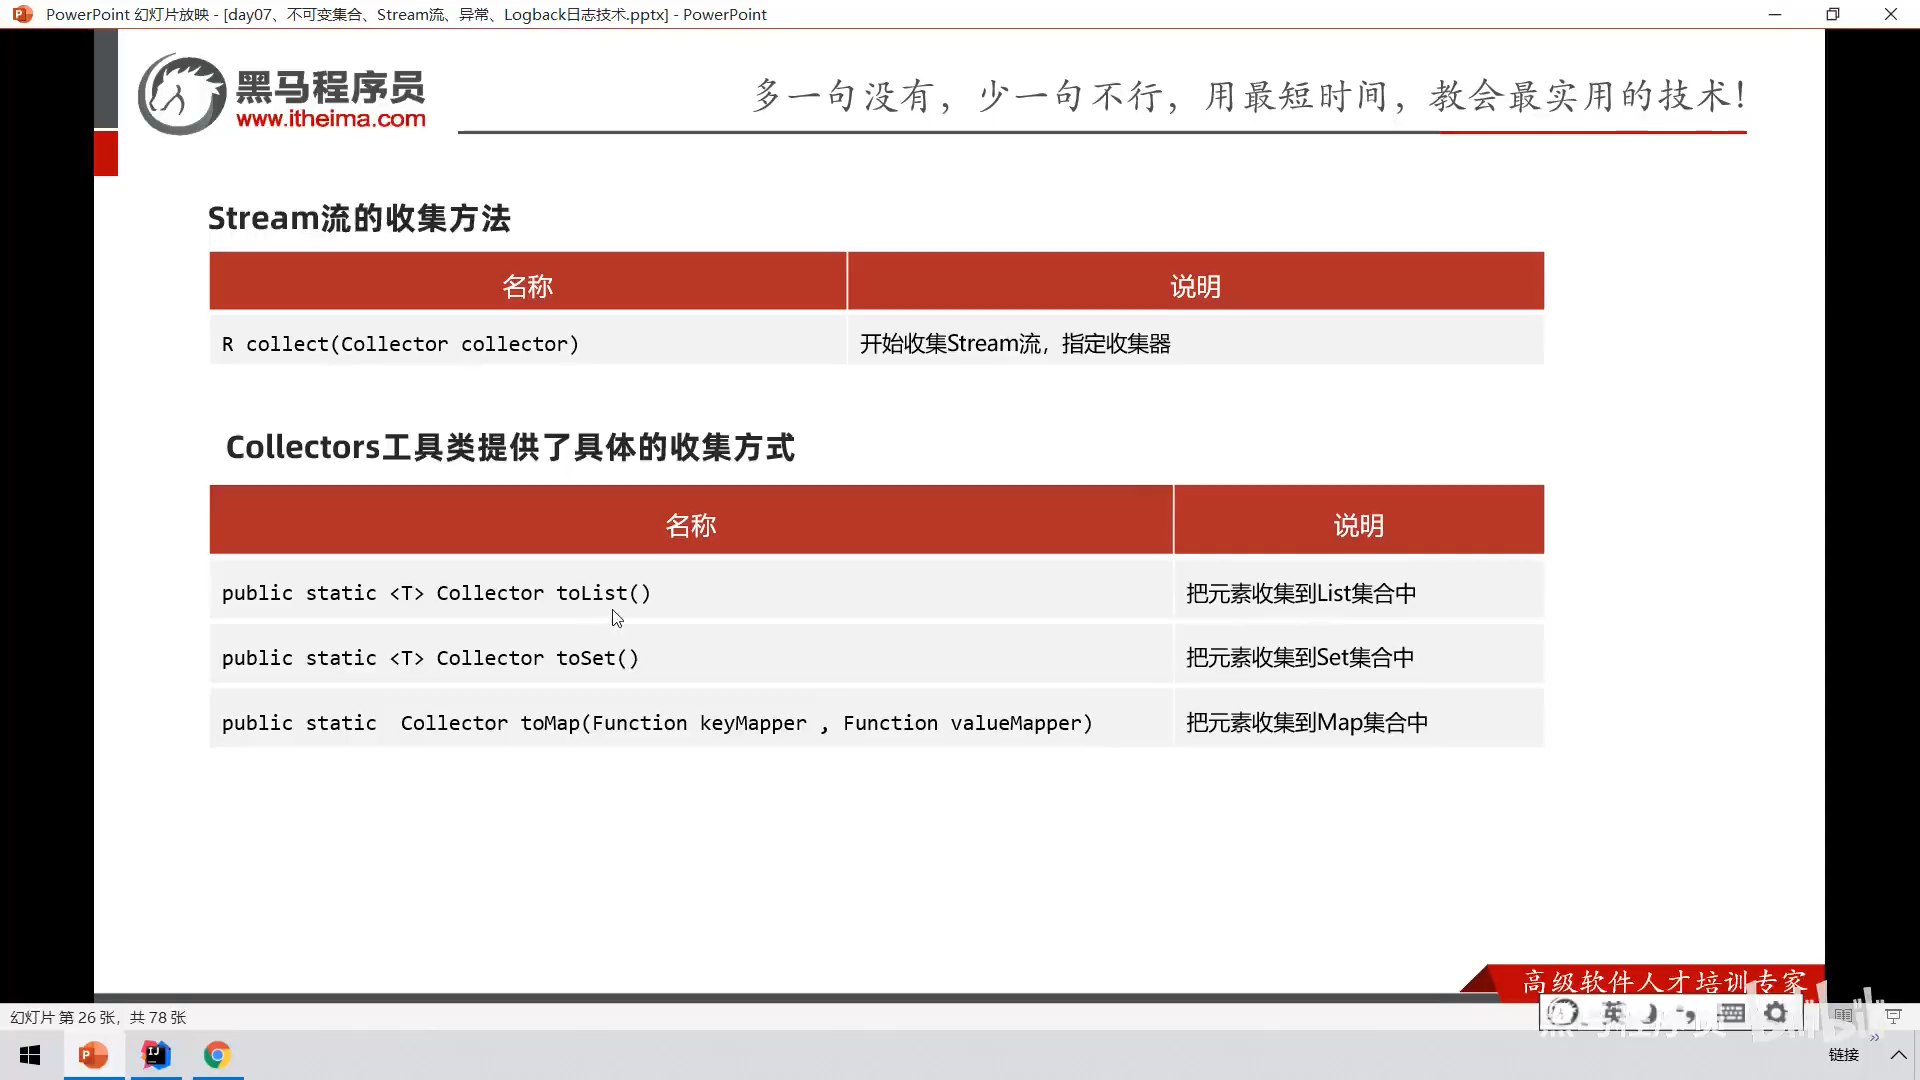This screenshot has height=1080, width=1920.
Task: Click the IME logo icon
Action: pyautogui.click(x=1563, y=1013)
